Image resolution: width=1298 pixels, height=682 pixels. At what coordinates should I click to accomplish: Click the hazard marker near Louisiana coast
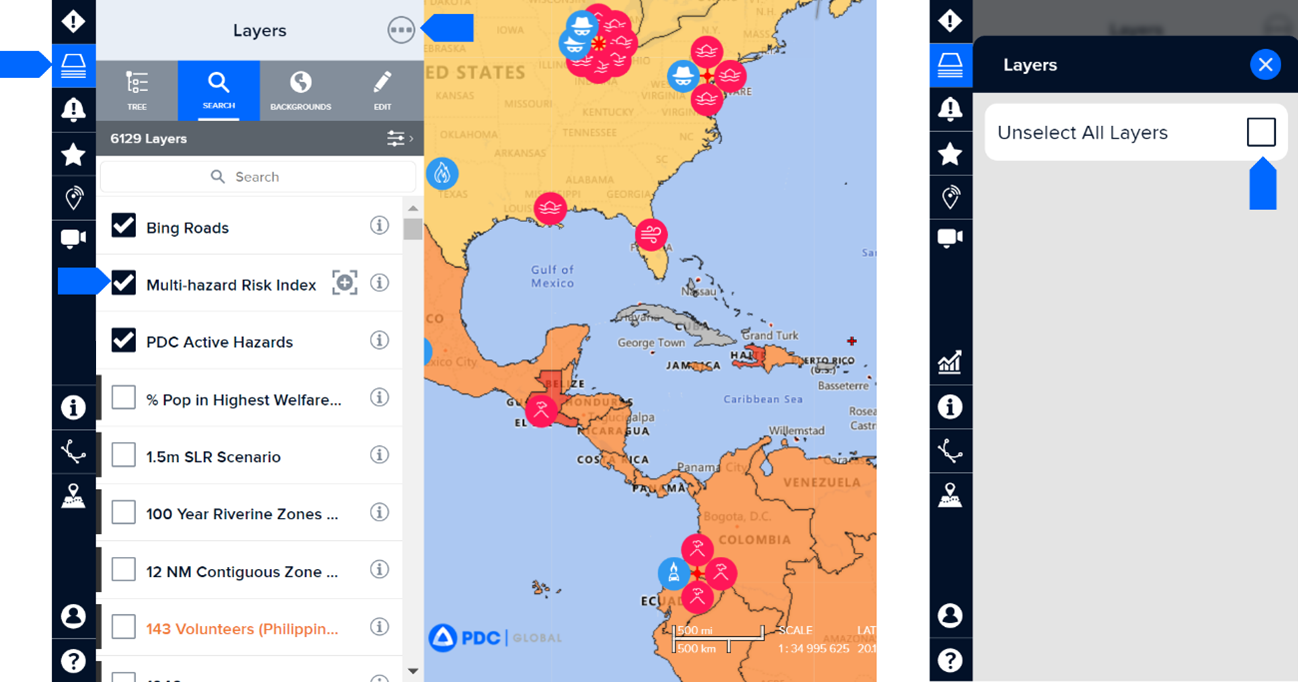(550, 209)
